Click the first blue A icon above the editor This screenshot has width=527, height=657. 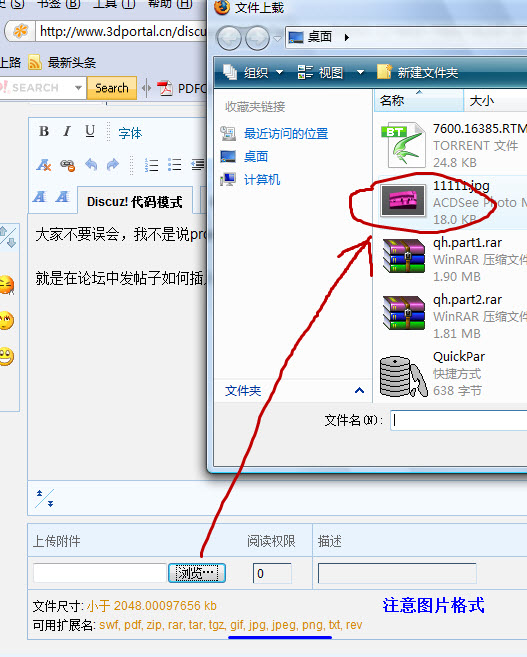(x=40, y=197)
